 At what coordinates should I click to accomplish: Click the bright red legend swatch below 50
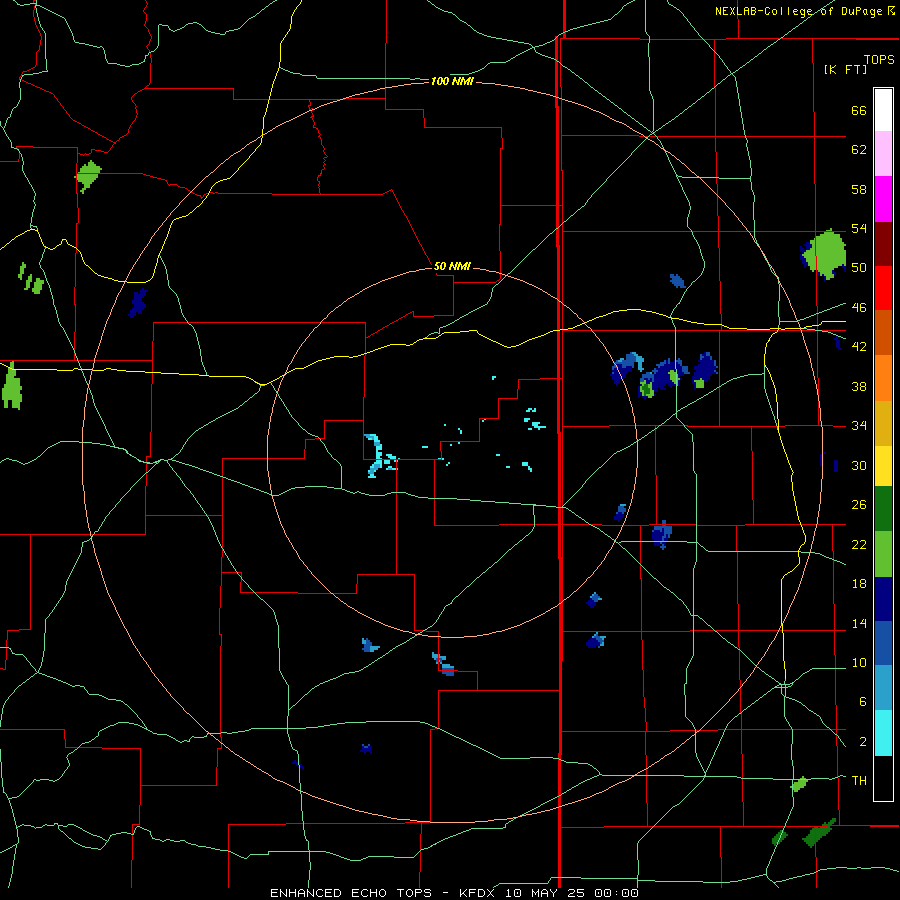(x=883, y=288)
